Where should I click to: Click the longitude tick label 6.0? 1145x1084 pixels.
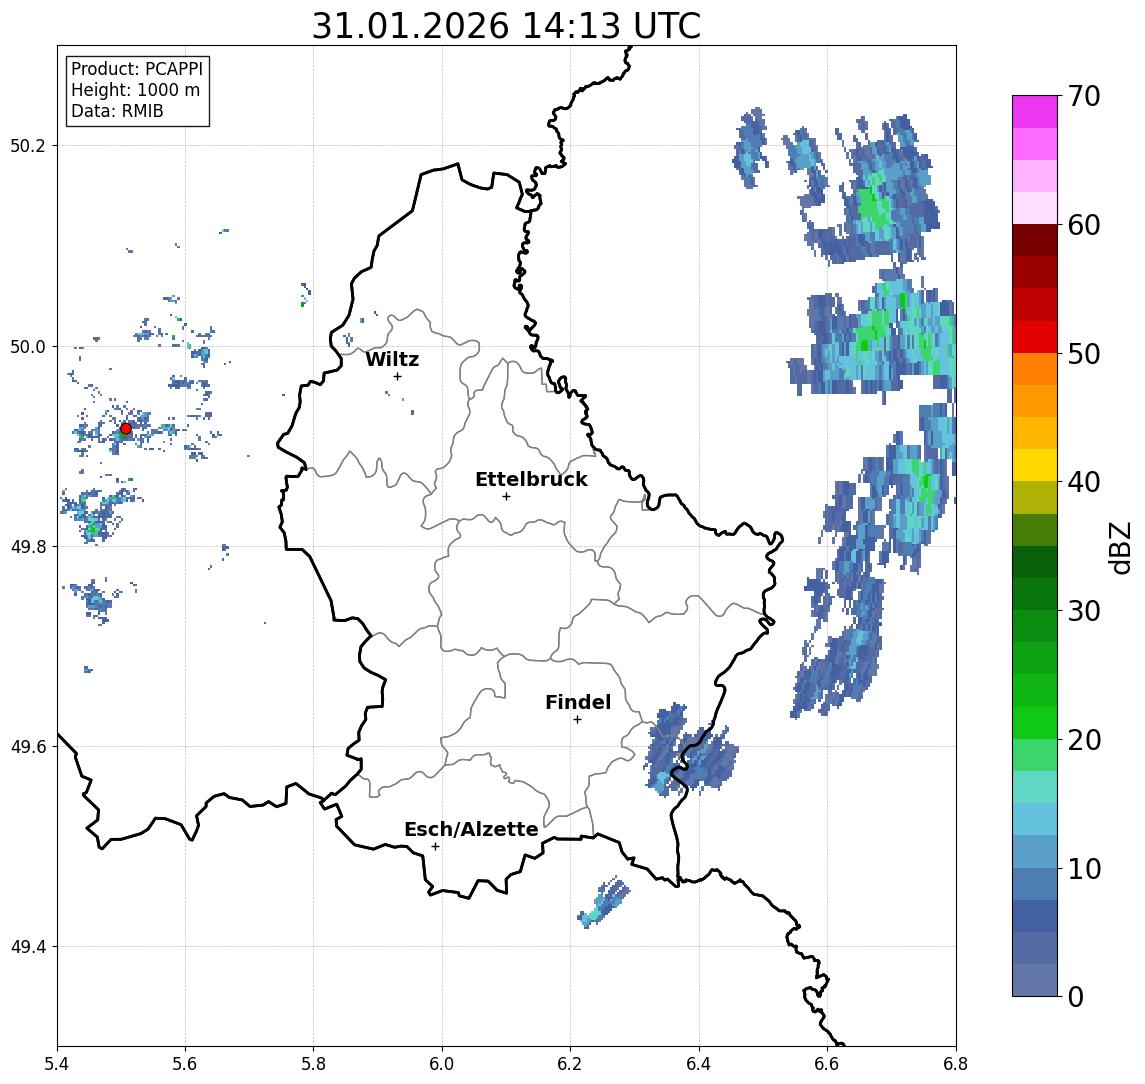(x=442, y=1064)
